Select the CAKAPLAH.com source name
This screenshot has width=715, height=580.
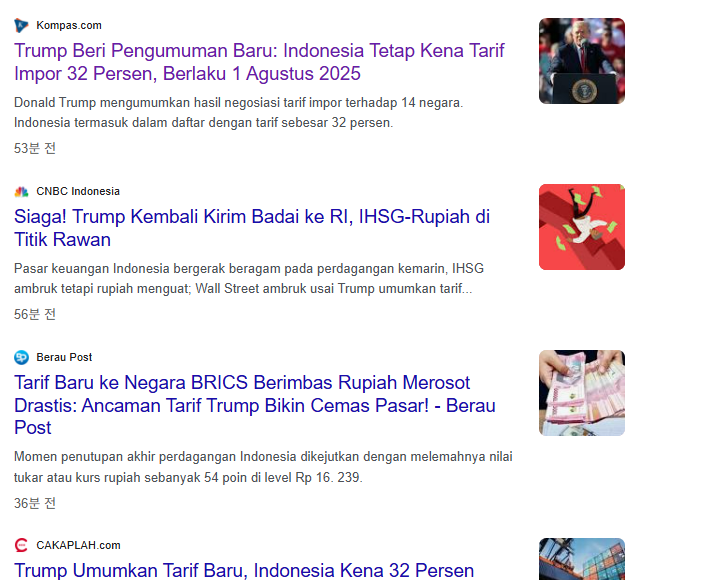(78, 545)
